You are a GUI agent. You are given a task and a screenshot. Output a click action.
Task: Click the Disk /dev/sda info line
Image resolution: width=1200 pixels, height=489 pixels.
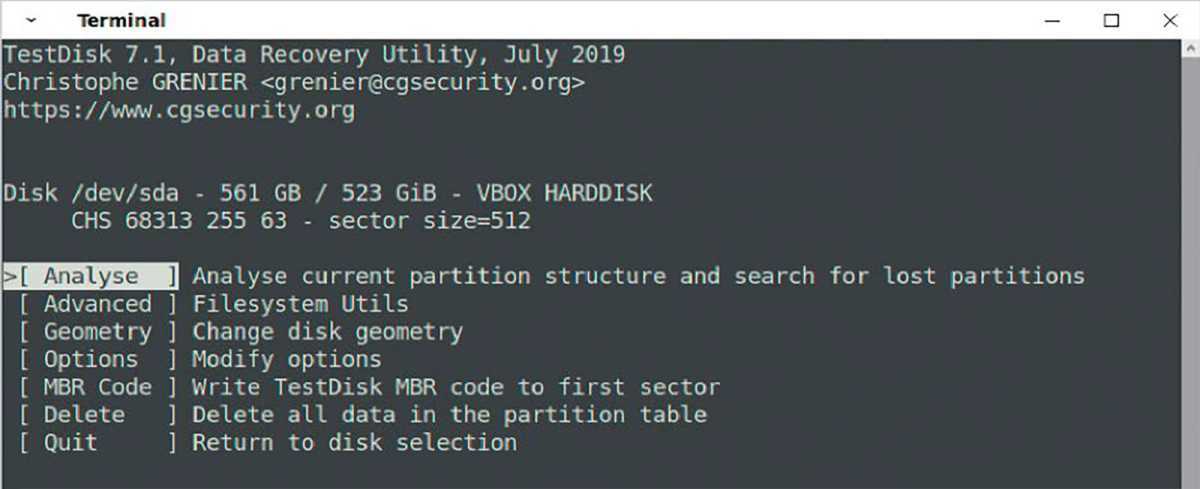point(328,193)
